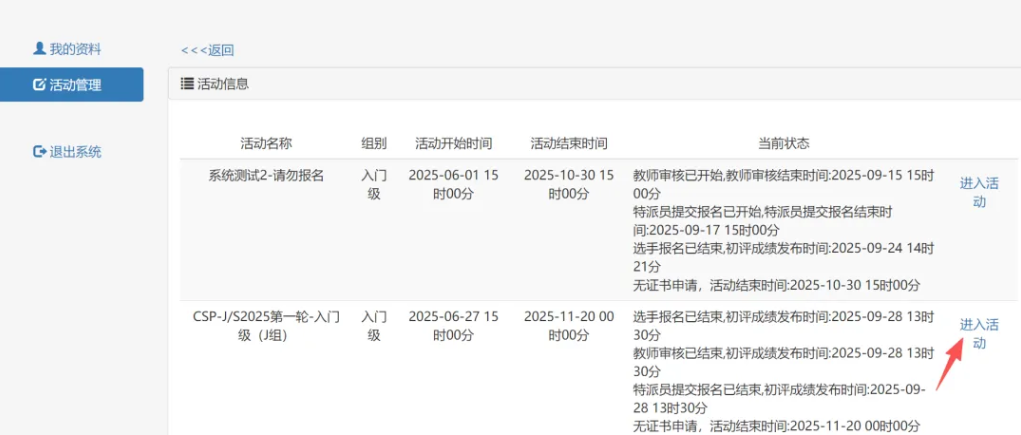
Task: Enter activity for 系统测试2-请勿报名 row
Action: (978, 192)
